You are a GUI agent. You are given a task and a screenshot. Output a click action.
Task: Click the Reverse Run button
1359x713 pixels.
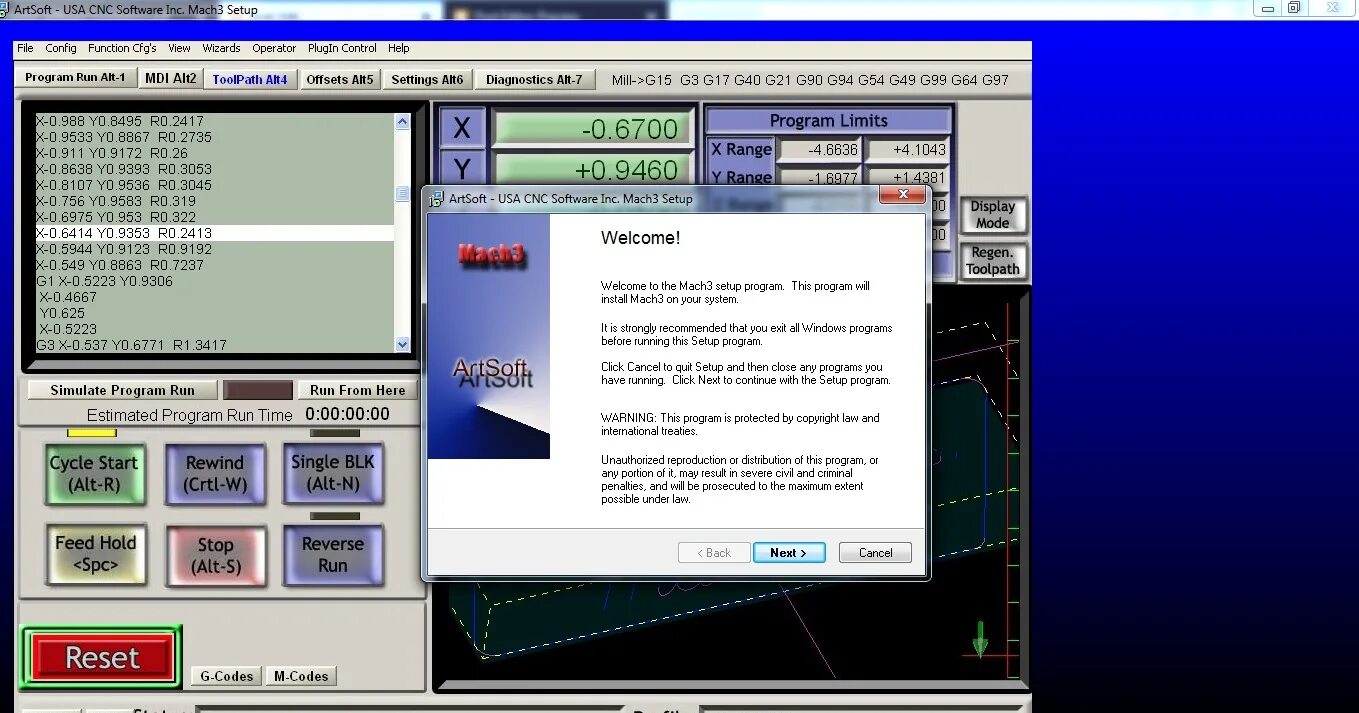coord(333,555)
